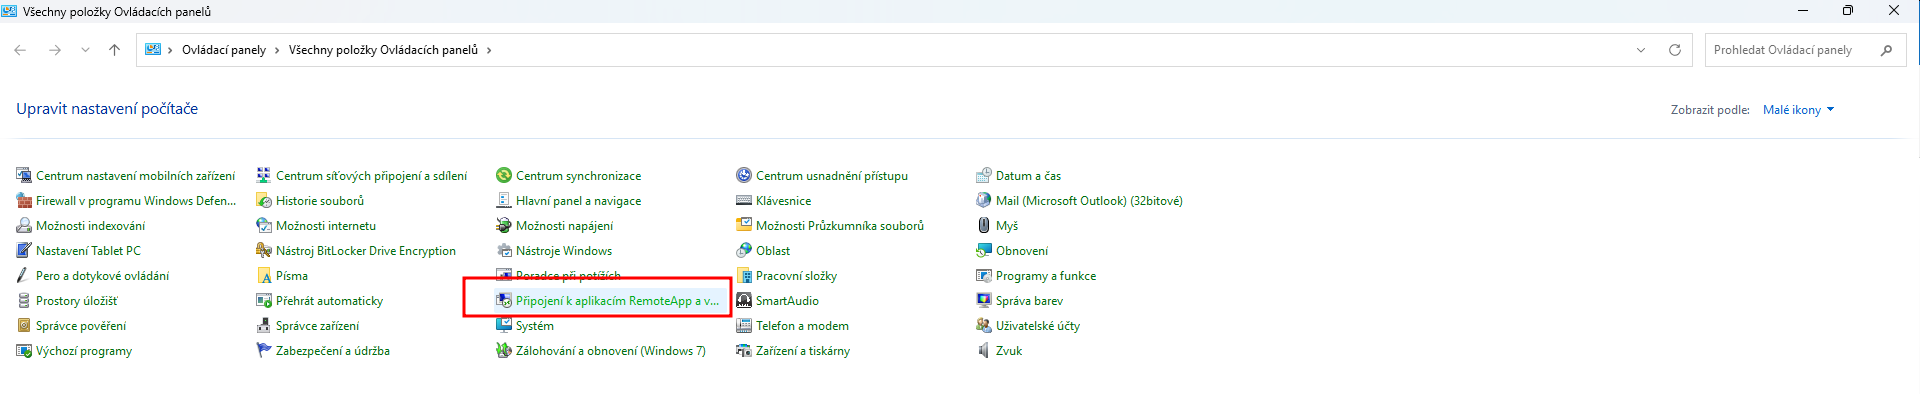Open Možnosti indexování icon

(x=24, y=225)
